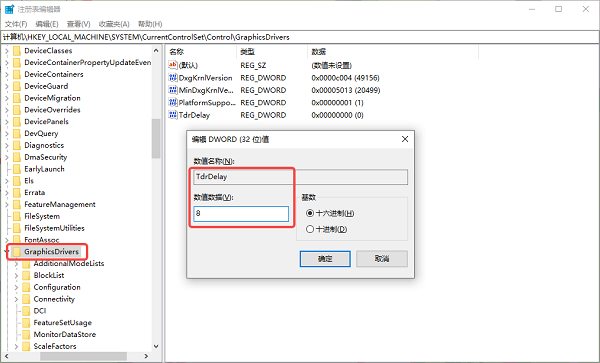This screenshot has width=600, height=363.
Task: Click the DeviceContainers folder icon
Action: pos(16,74)
